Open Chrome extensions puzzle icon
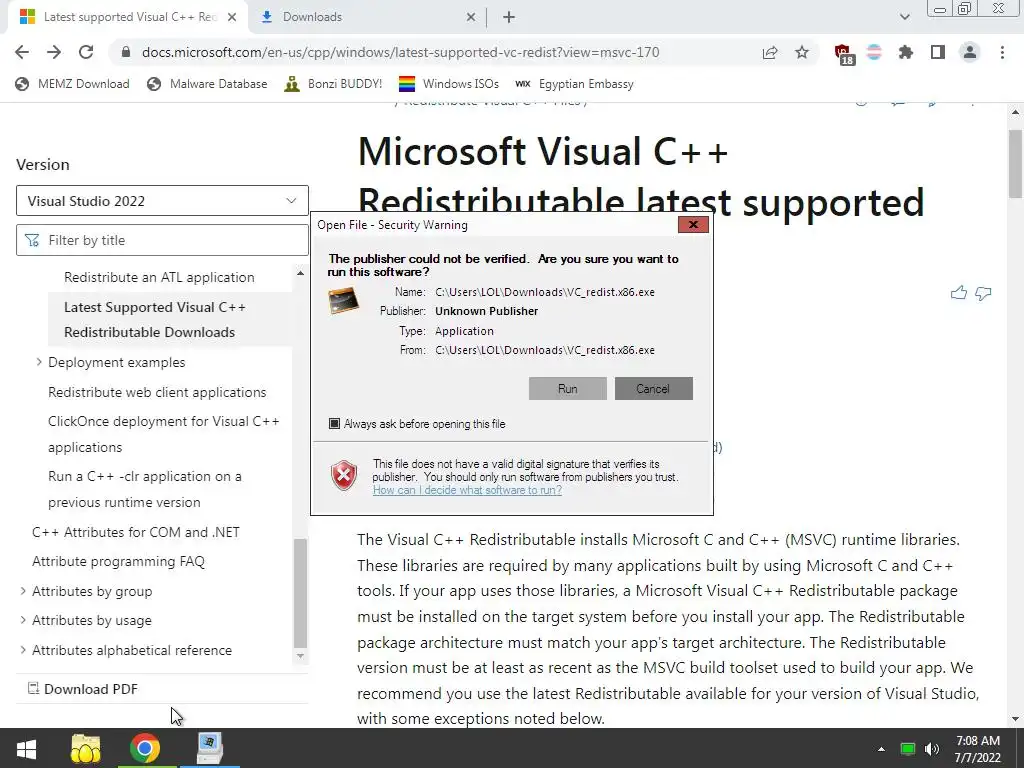Viewport: 1024px width, 768px height. click(x=906, y=52)
